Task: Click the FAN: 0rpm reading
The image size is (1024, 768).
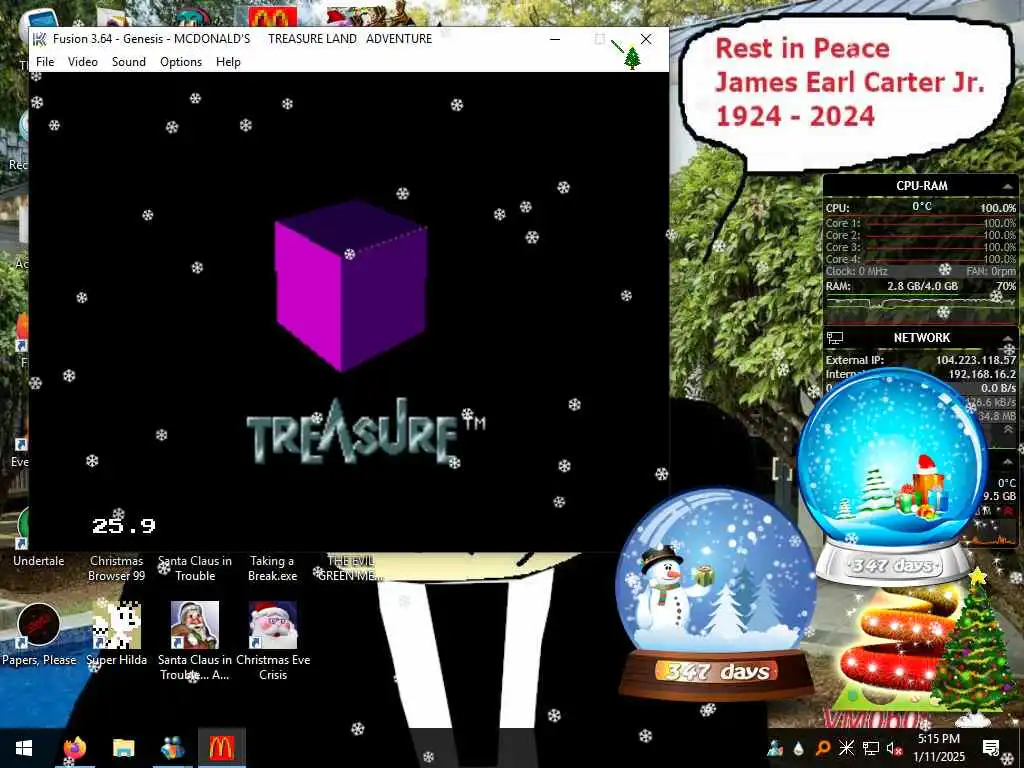Action: click(x=991, y=271)
